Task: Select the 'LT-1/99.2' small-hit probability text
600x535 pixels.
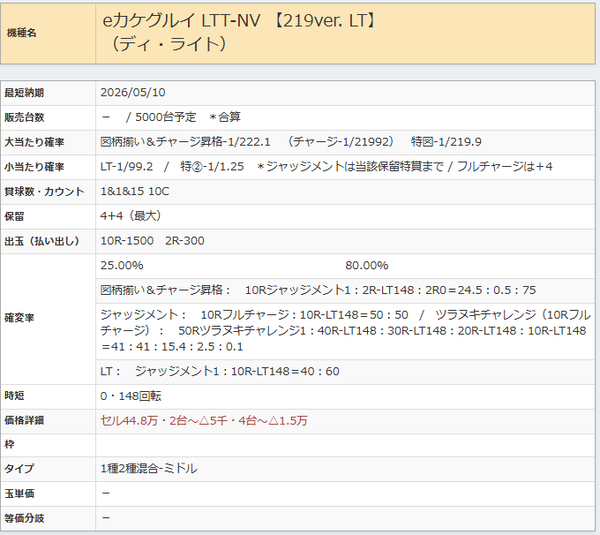Action: [127, 166]
